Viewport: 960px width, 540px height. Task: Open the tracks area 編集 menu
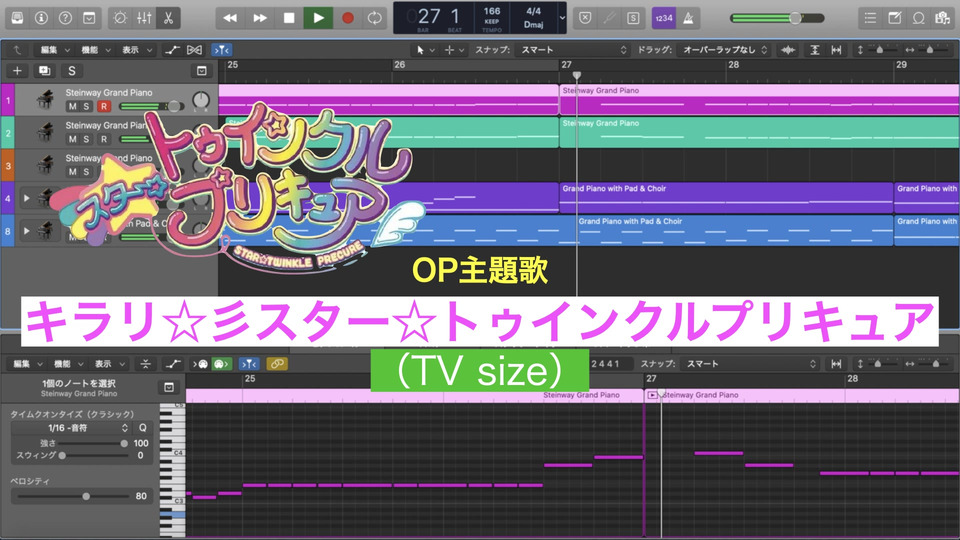[54, 50]
